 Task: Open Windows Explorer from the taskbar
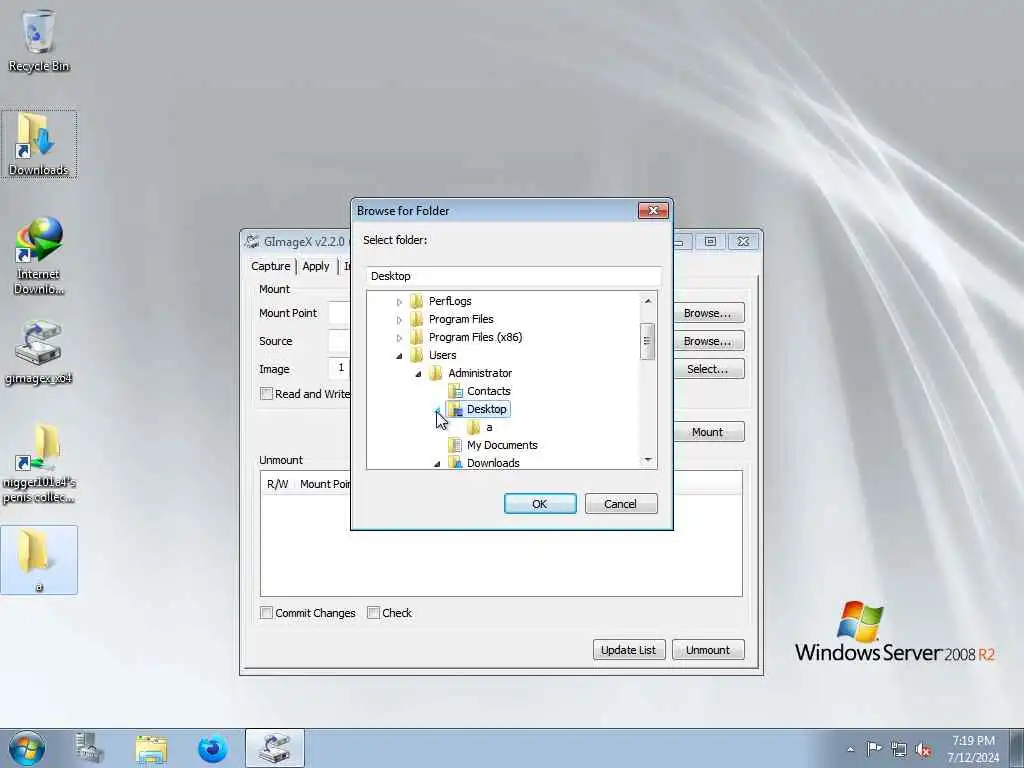[x=151, y=748]
